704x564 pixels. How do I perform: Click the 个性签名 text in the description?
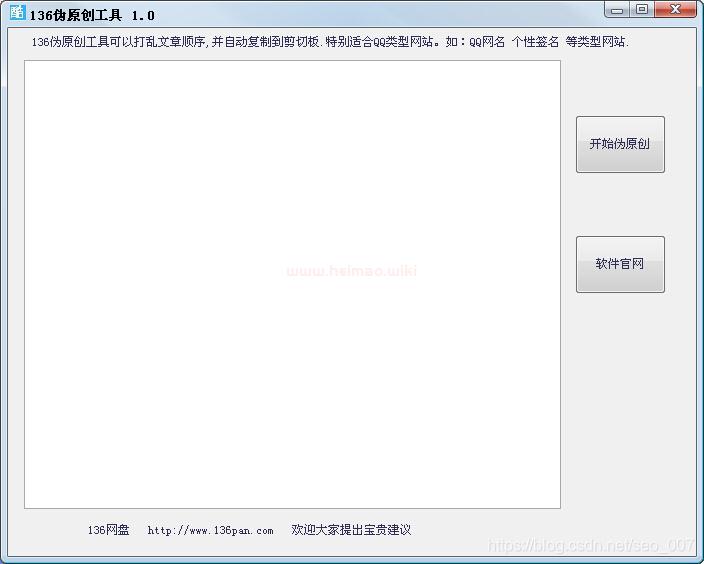[535, 42]
